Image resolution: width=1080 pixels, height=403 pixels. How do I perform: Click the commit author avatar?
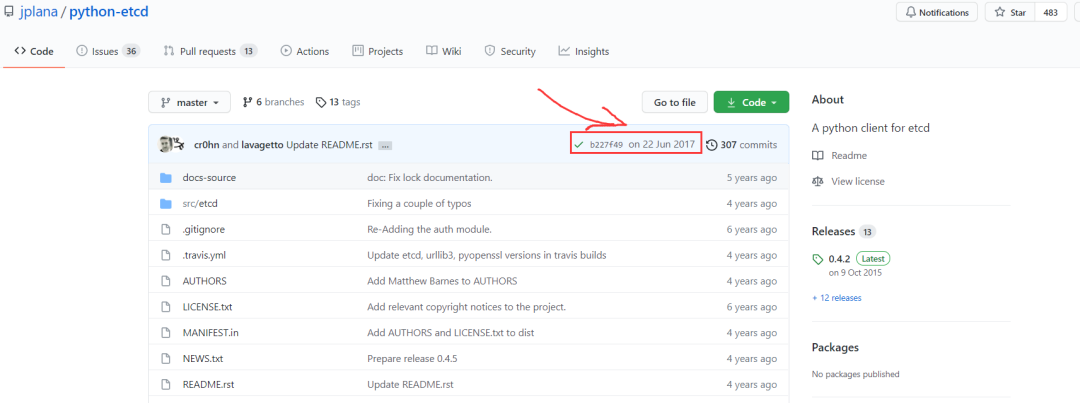[x=166, y=145]
